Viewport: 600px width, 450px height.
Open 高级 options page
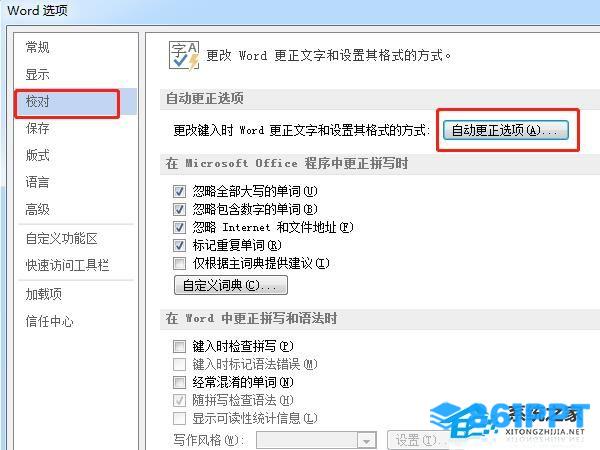38,209
